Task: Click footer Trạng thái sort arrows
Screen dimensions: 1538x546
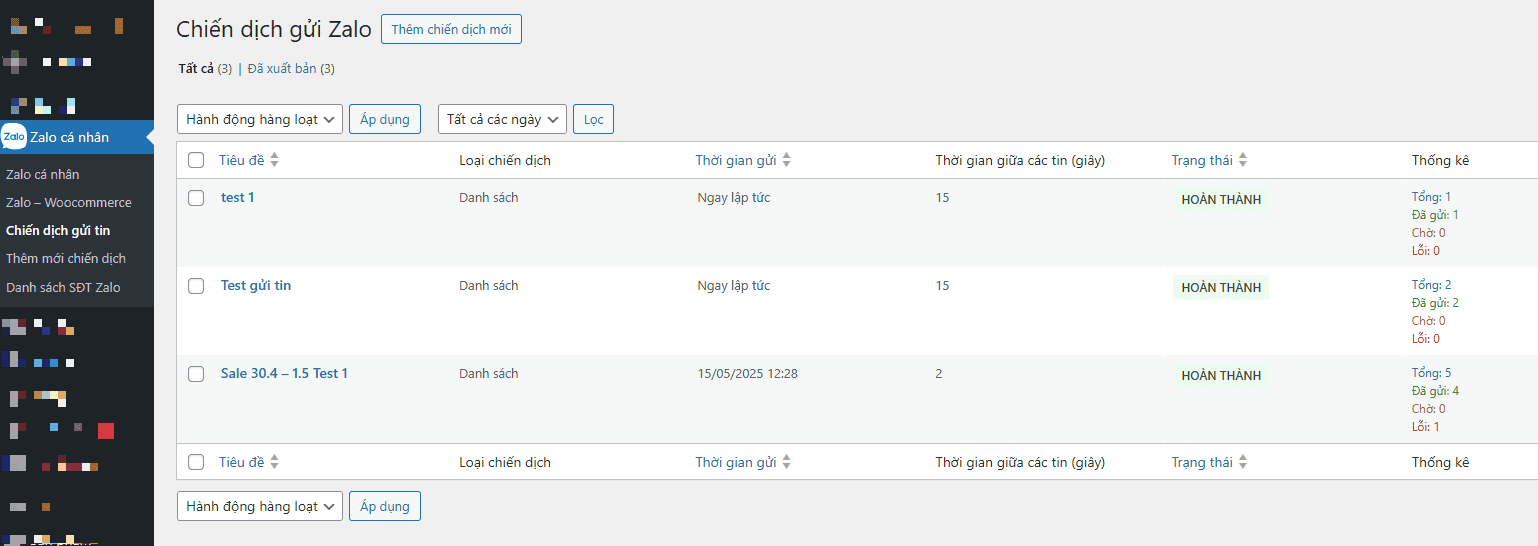Action: (1243, 462)
